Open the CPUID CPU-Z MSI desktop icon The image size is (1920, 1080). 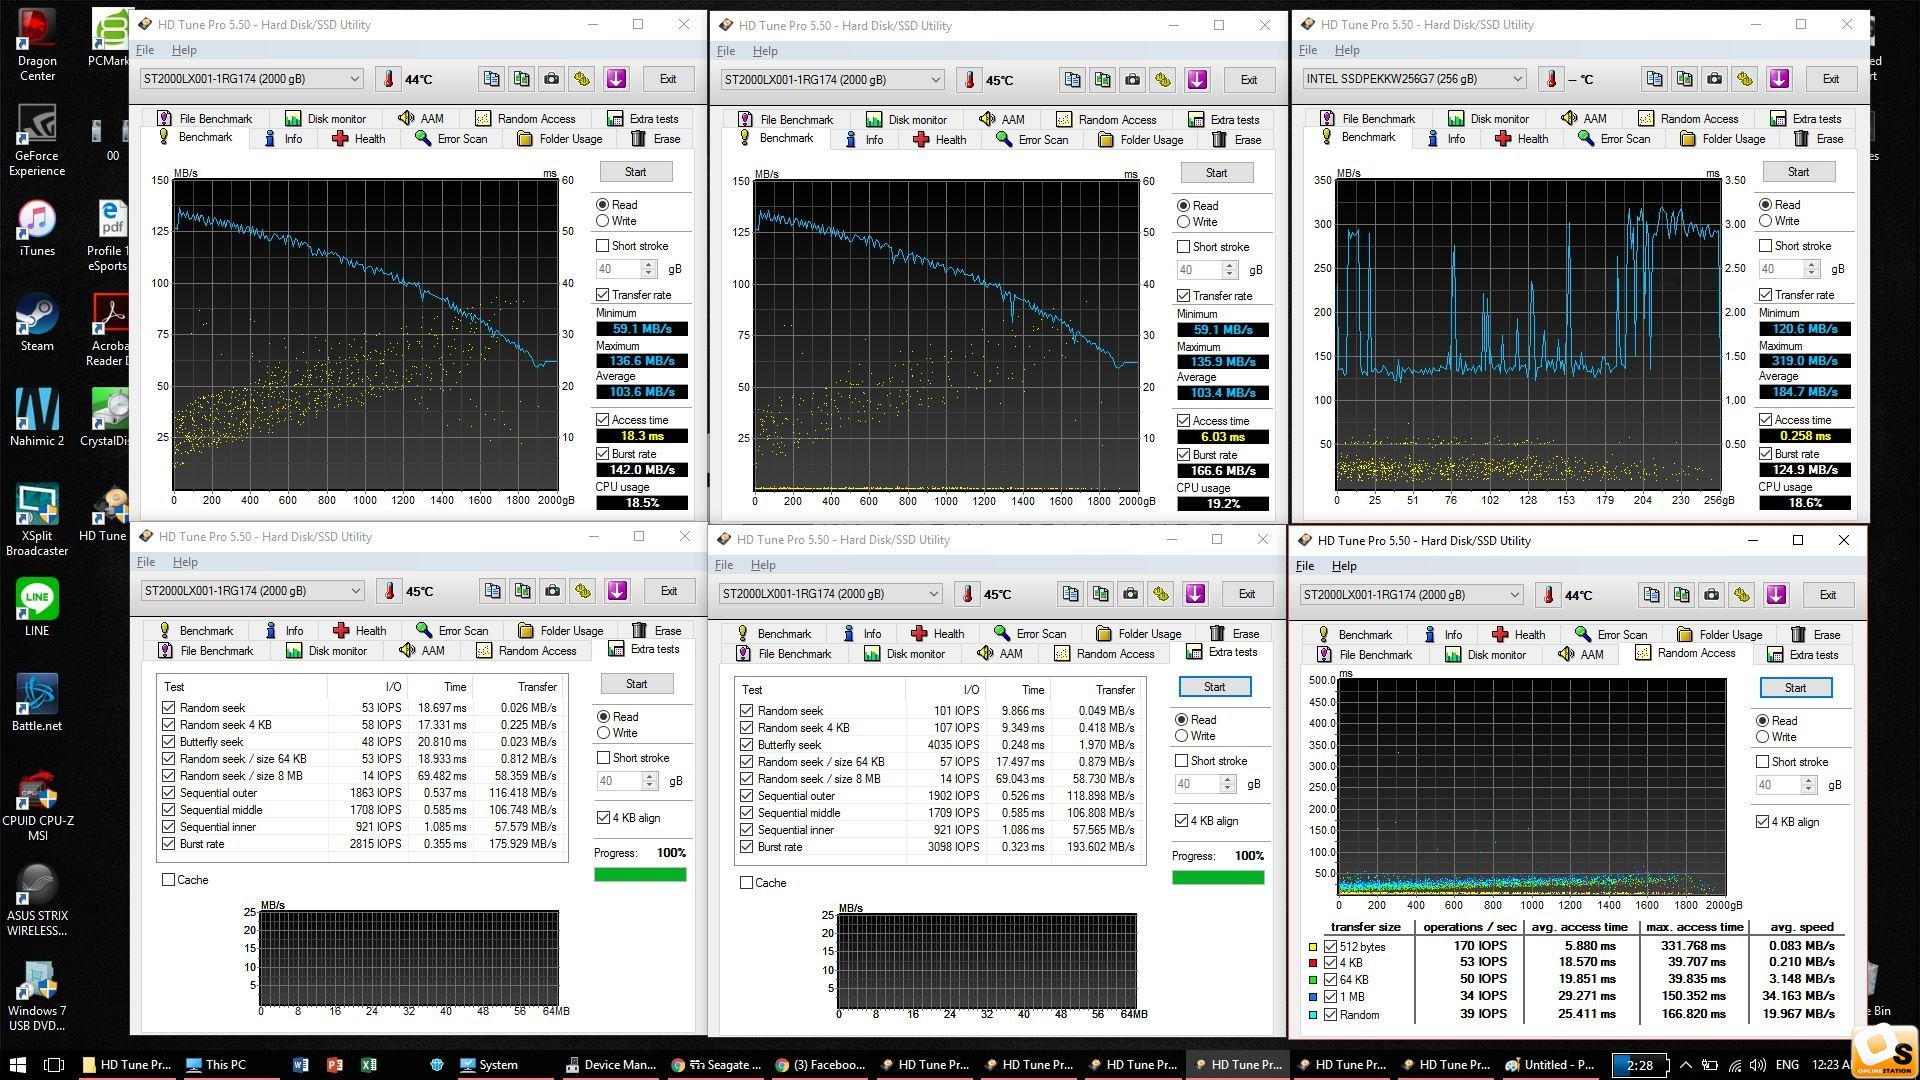tap(37, 805)
